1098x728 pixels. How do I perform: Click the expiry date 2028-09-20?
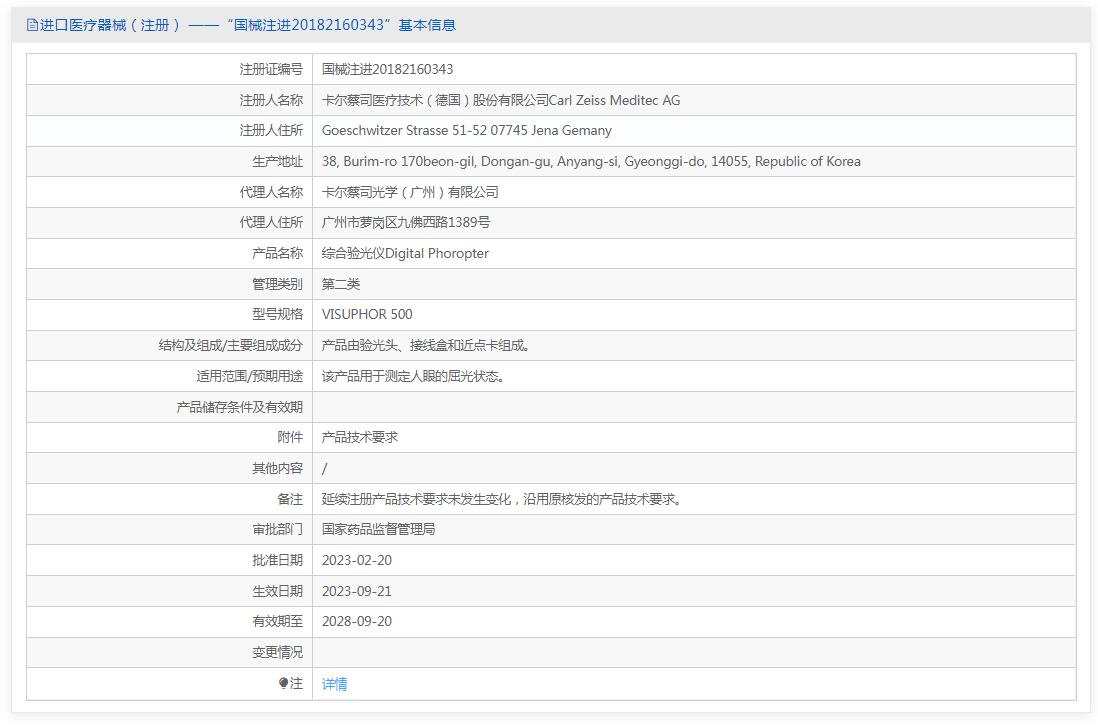click(357, 622)
